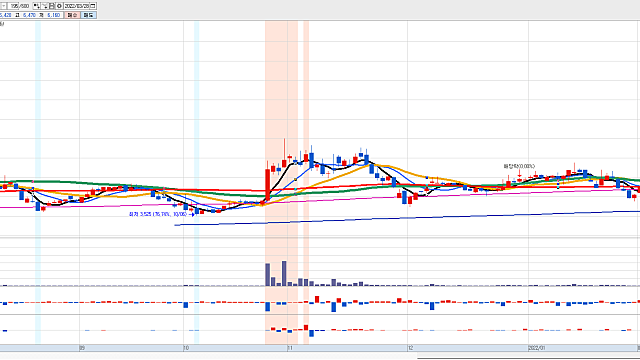Click the 12 month label on time axis
The height and width of the screenshot is (360, 640).
click(x=410, y=348)
